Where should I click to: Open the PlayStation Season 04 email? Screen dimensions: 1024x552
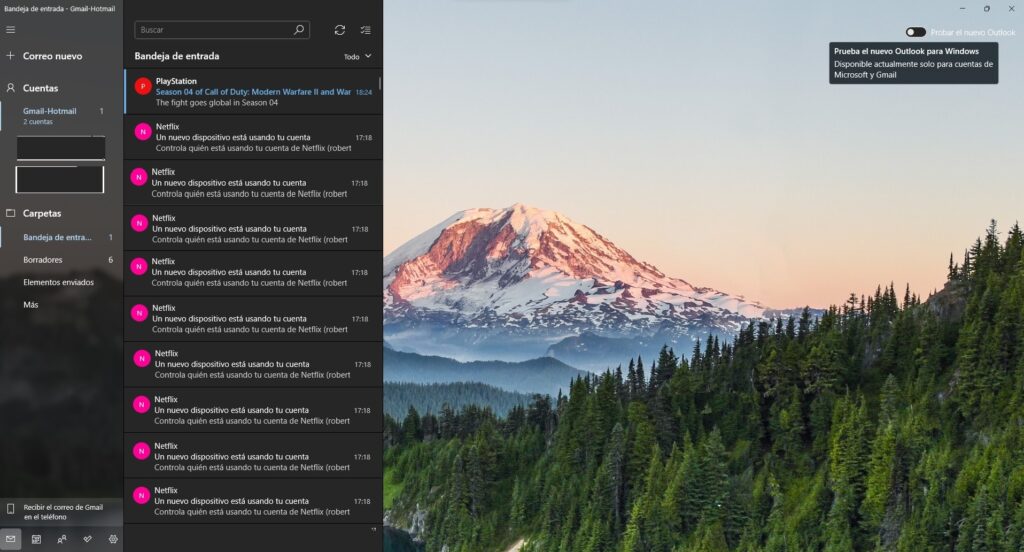point(252,92)
